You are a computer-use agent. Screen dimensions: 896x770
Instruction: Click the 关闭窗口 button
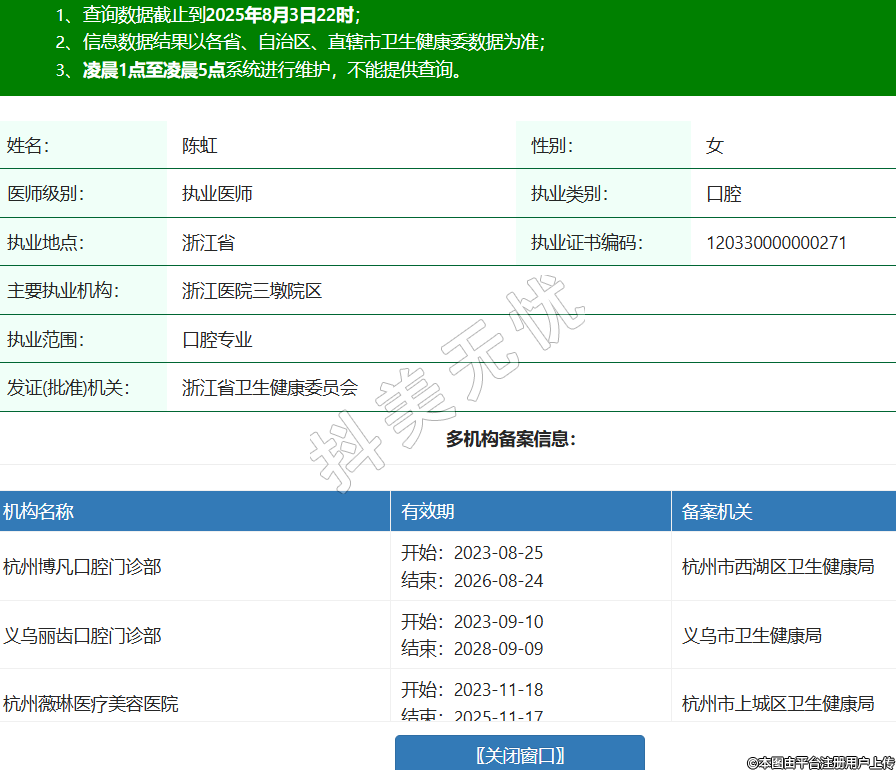[519, 754]
